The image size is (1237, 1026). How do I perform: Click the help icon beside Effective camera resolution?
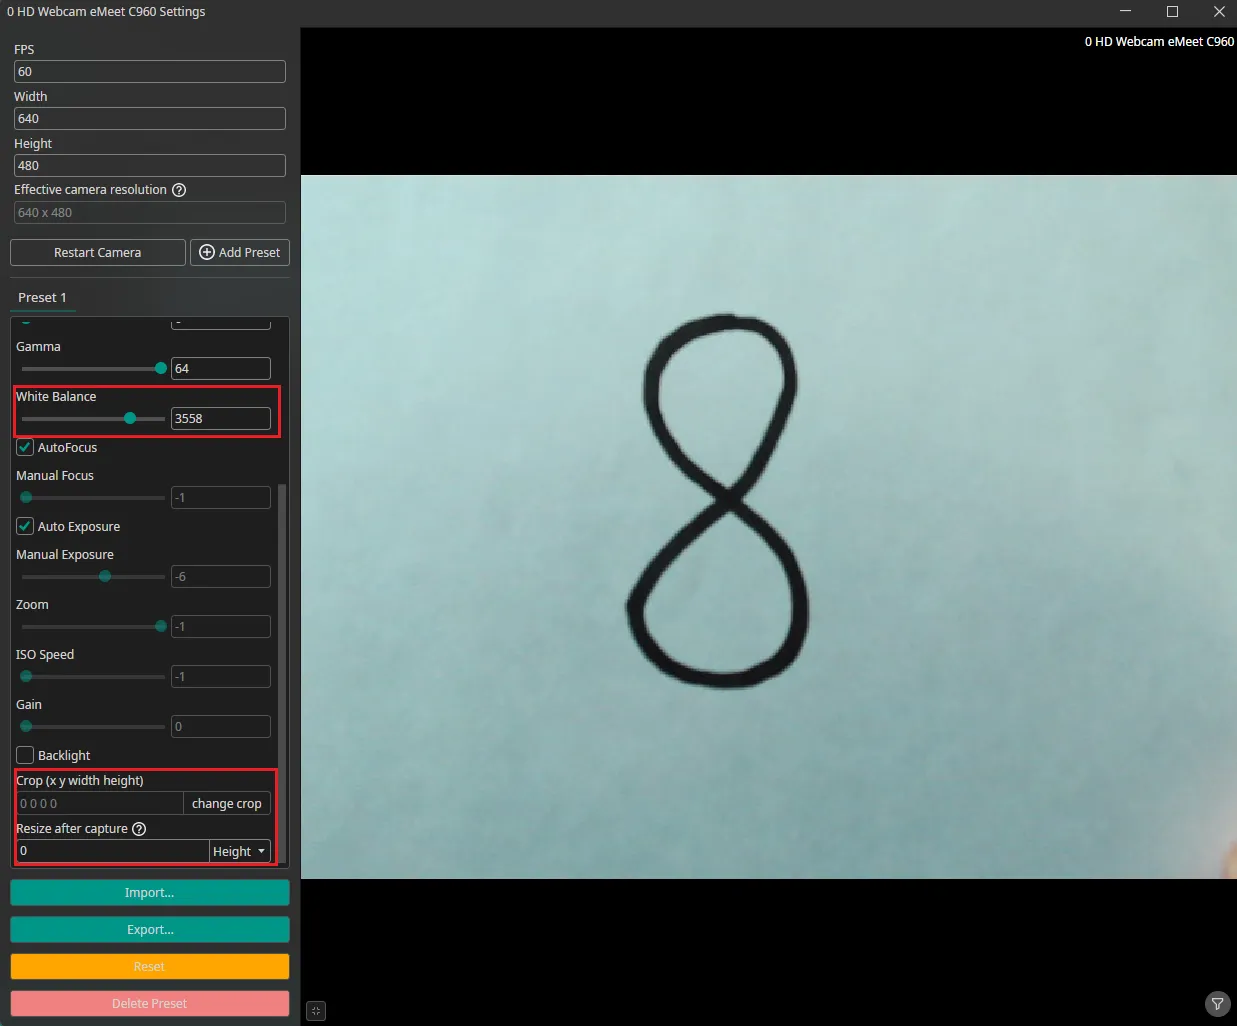click(179, 189)
